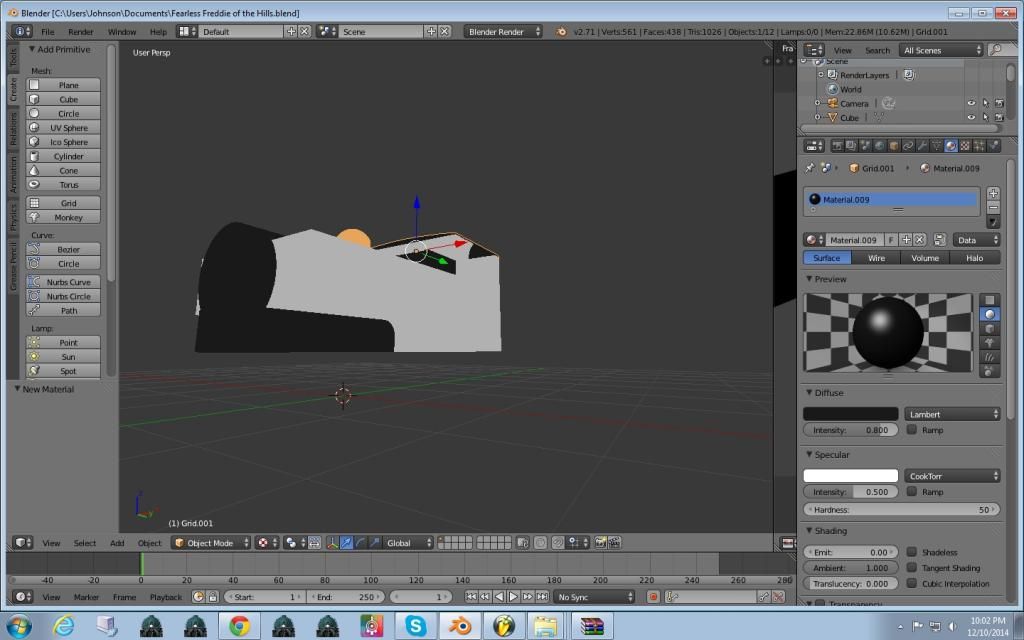Enable the Diffuse Ramp checkbox

click(x=912, y=430)
